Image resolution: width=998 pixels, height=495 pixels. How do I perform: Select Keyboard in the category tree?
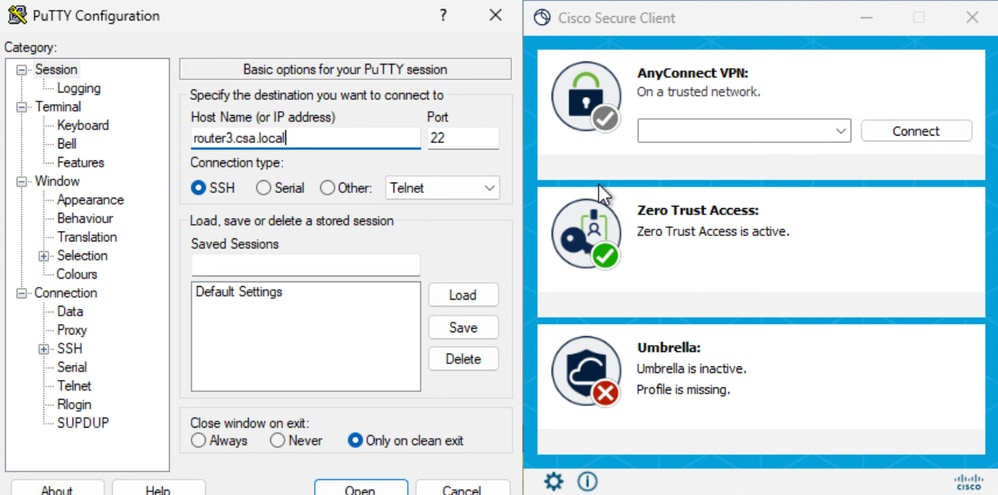tap(83, 125)
